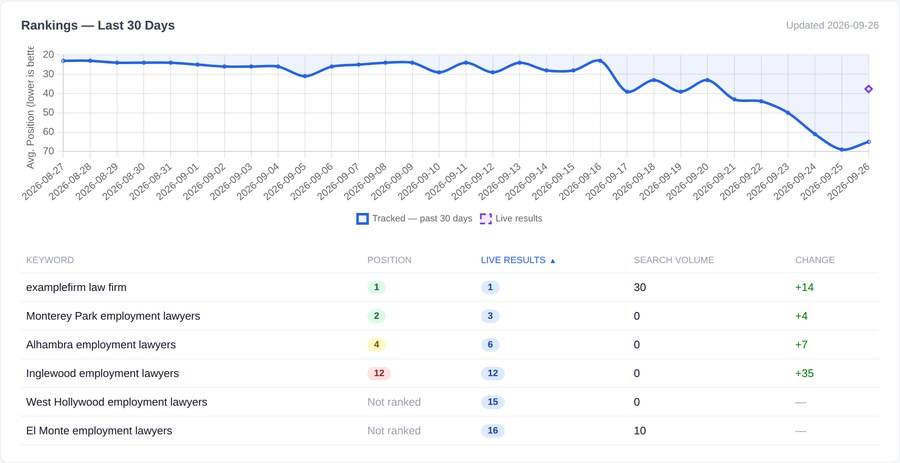Sort table by Live Results column
This screenshot has height=463, width=900.
click(518, 260)
